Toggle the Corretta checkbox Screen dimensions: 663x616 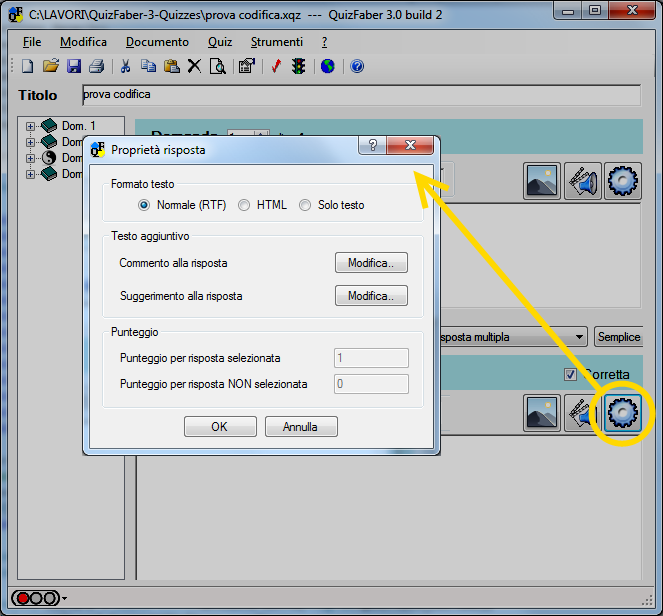pos(571,374)
